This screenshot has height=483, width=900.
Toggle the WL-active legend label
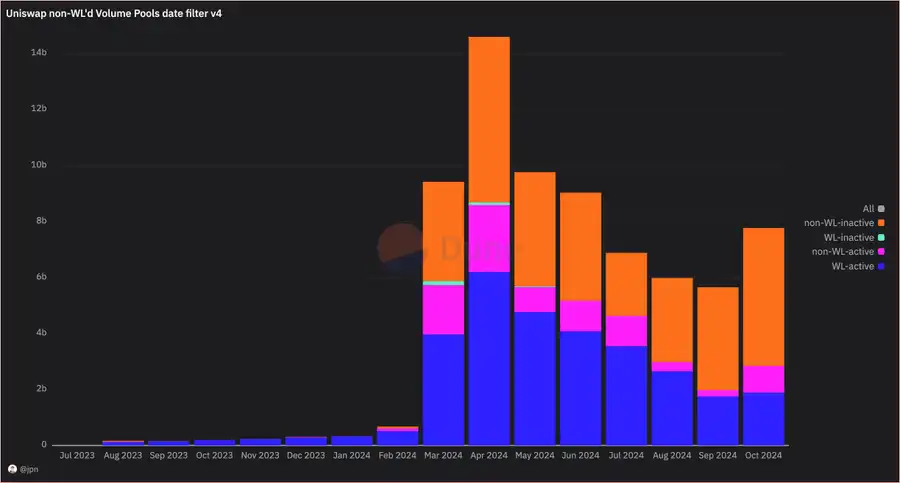click(852, 266)
